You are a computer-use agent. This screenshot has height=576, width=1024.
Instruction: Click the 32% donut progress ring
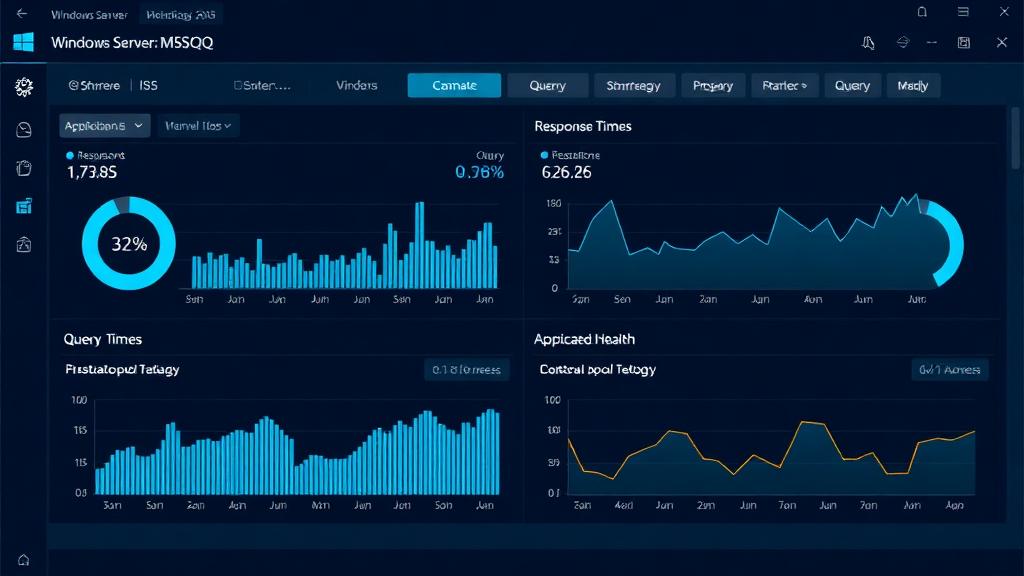(128, 243)
